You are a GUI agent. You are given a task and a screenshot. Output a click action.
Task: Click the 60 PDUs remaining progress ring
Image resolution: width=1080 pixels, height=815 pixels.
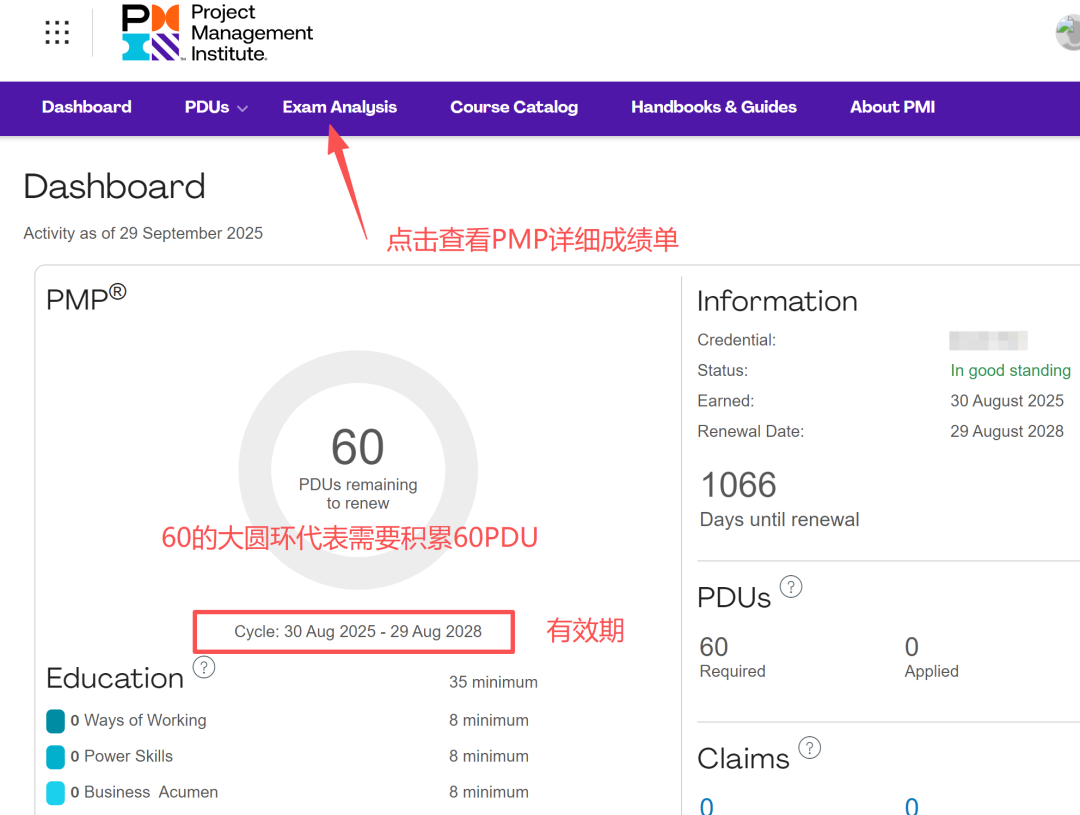(x=358, y=470)
